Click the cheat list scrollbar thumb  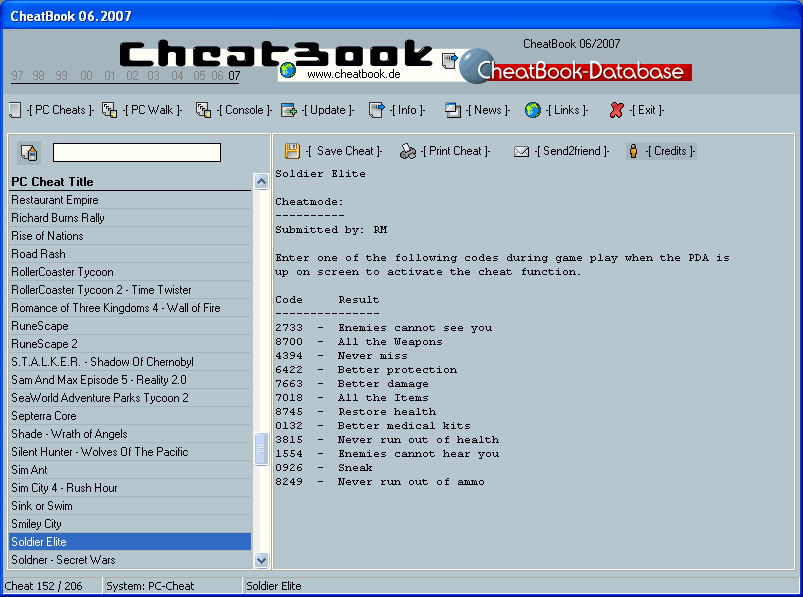click(261, 449)
